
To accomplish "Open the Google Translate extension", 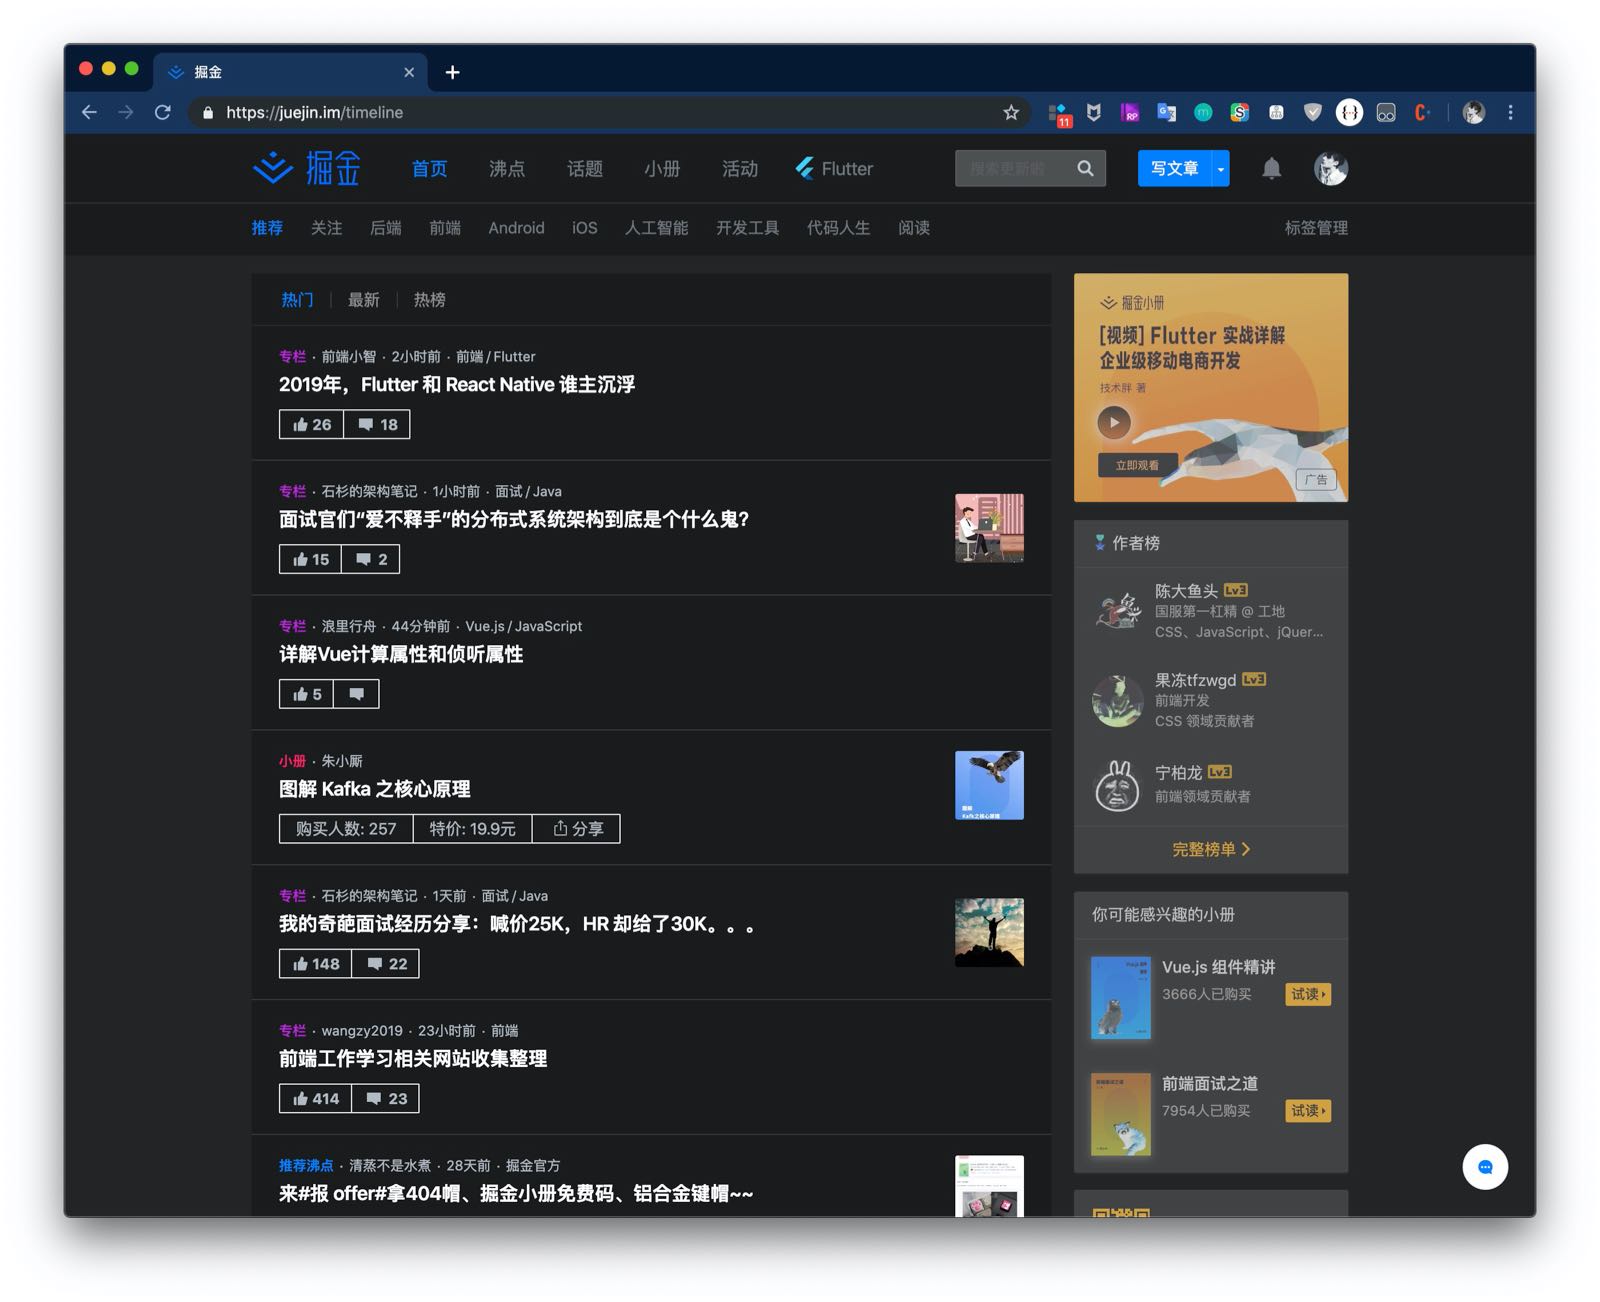I will coord(1166,113).
